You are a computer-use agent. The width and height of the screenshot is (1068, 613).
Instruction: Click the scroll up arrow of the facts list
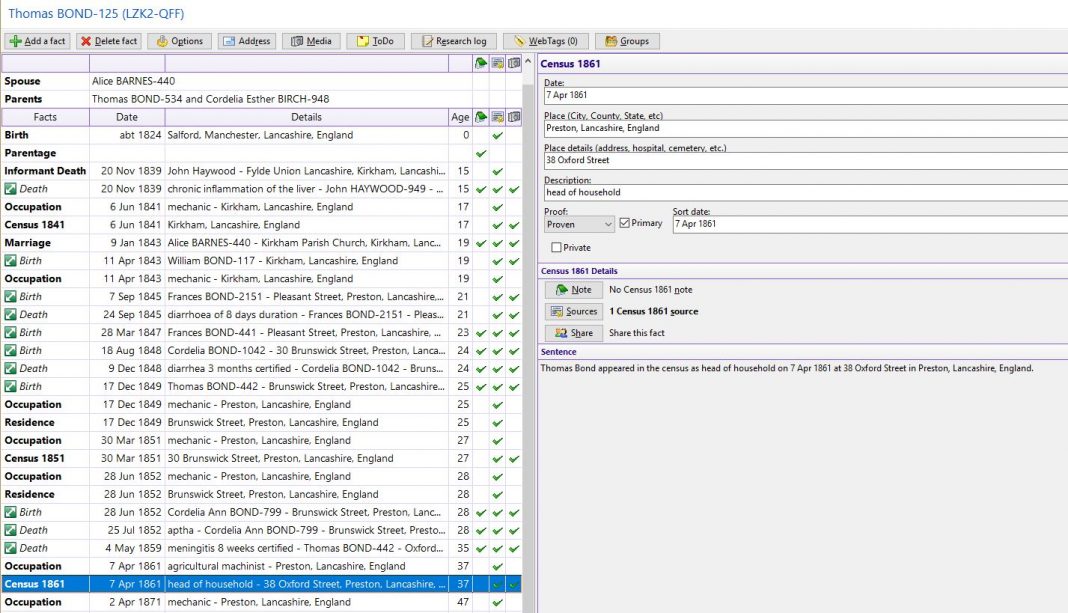pos(528,62)
